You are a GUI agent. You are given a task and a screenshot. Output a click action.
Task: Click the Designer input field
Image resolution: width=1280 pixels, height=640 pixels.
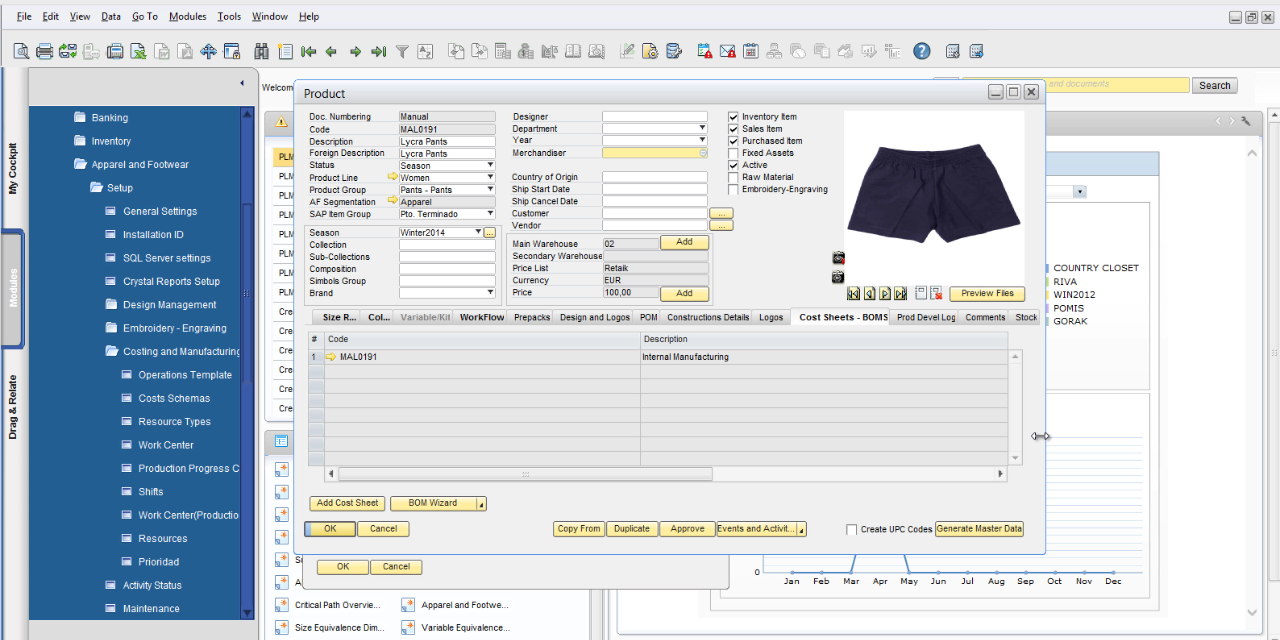click(654, 117)
